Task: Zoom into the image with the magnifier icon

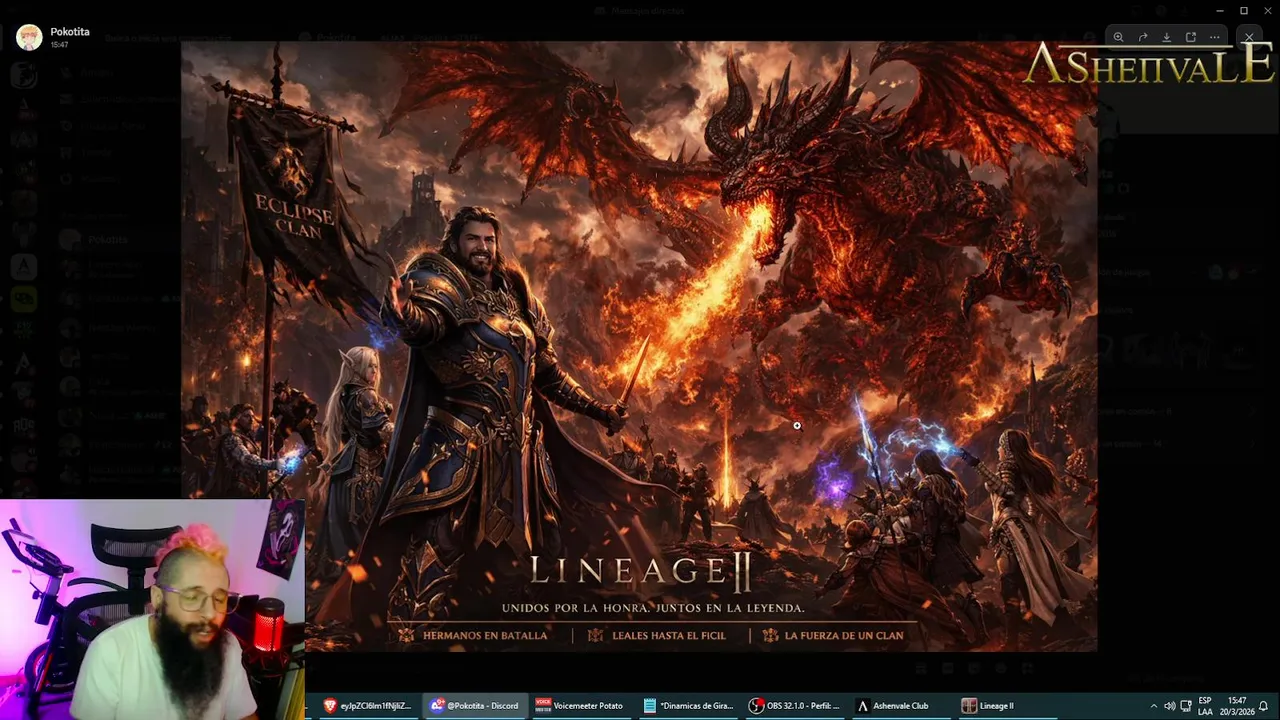Action: (x=1118, y=37)
